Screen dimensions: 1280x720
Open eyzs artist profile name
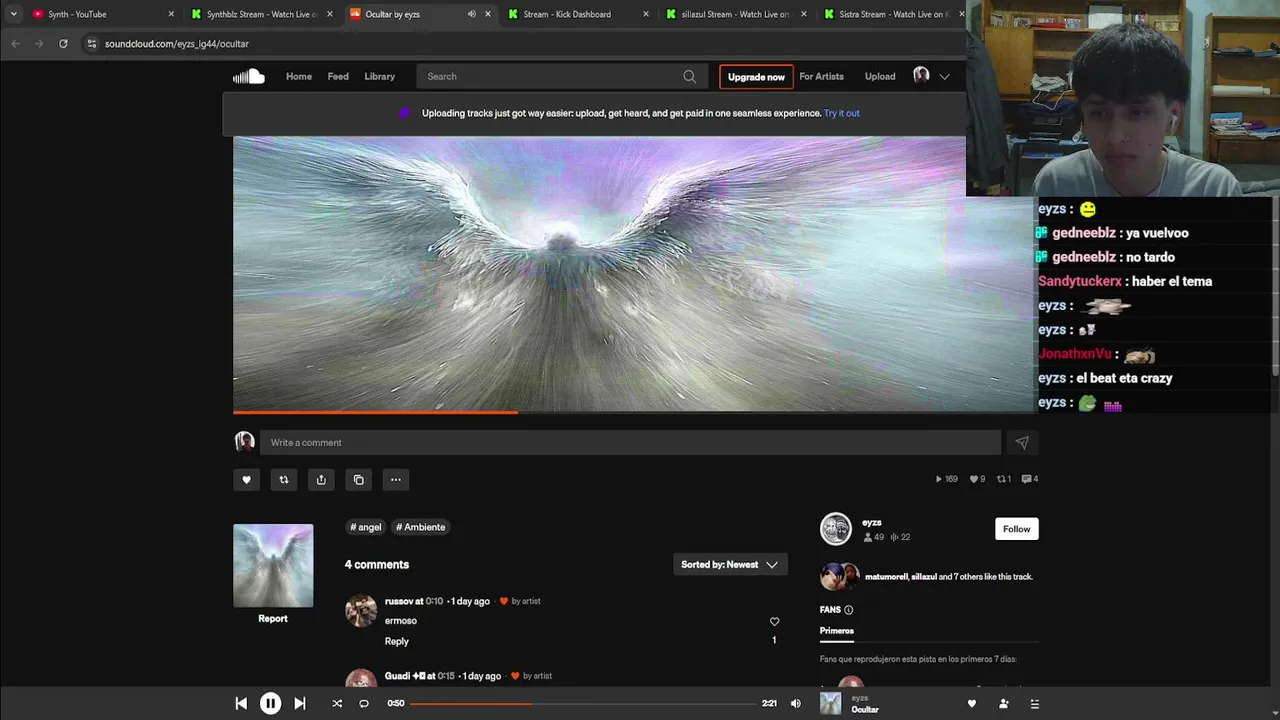(872, 522)
